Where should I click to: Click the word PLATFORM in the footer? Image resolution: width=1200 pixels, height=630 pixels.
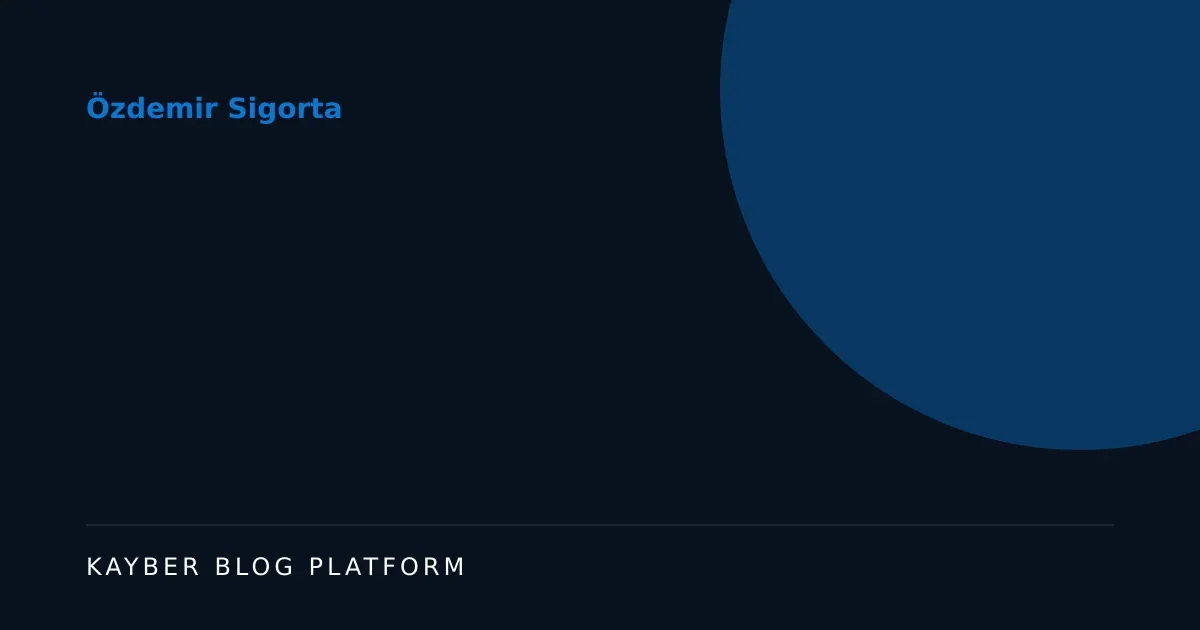[388, 567]
